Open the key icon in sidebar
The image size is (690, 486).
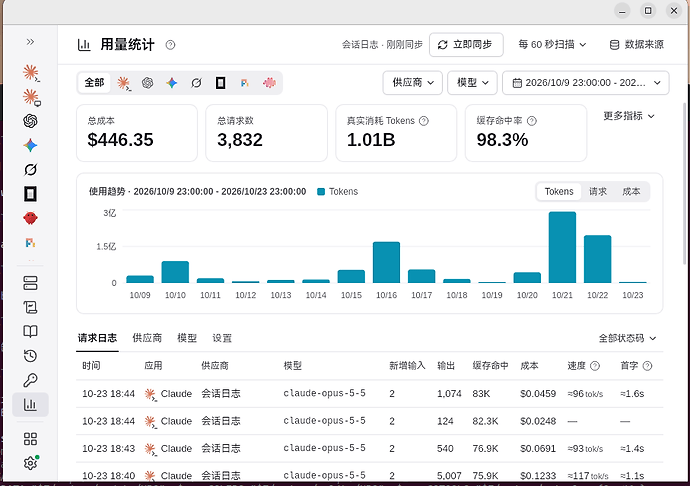coord(30,380)
